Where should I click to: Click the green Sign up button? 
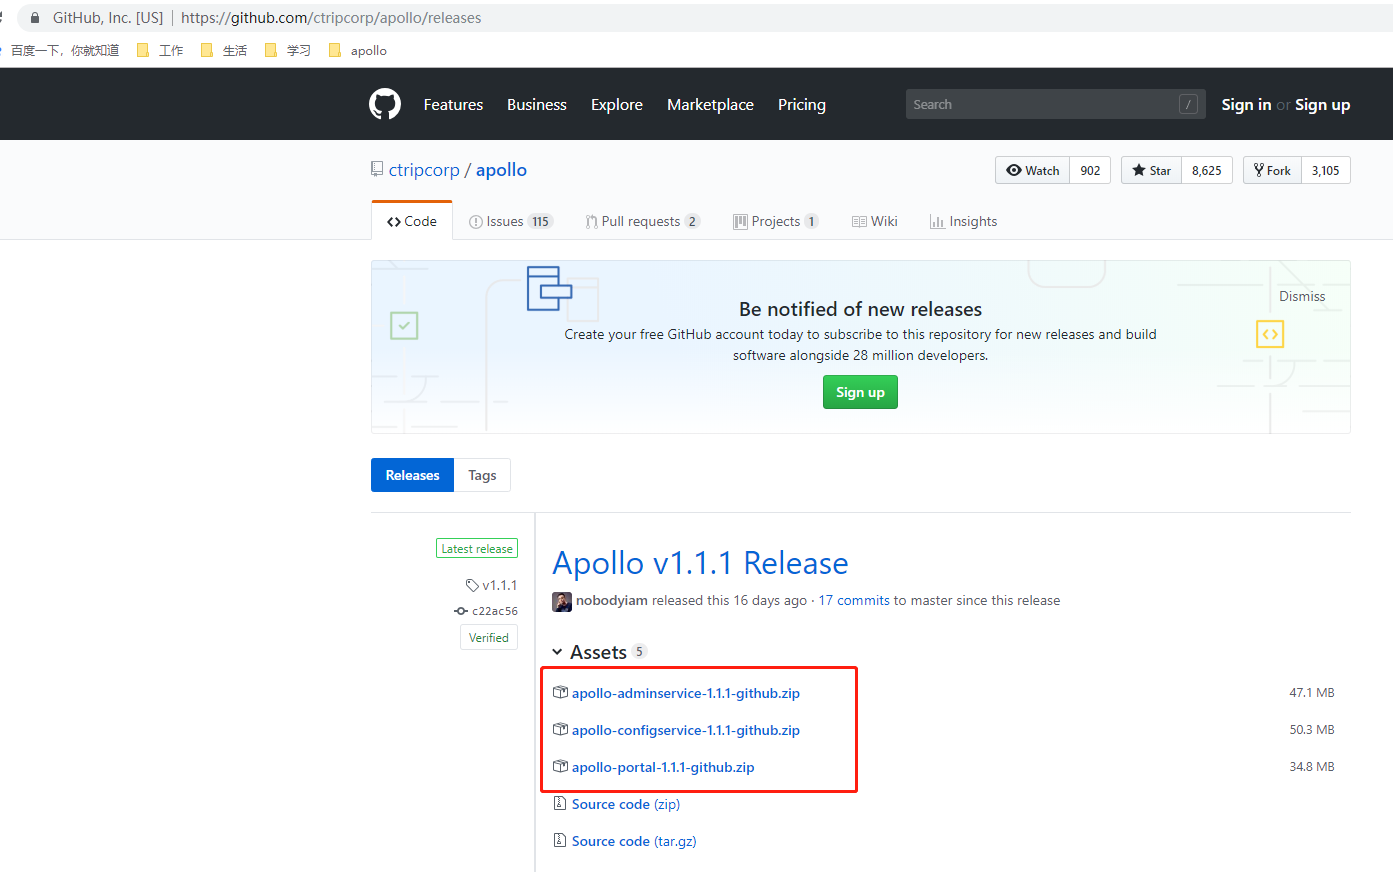(x=860, y=392)
